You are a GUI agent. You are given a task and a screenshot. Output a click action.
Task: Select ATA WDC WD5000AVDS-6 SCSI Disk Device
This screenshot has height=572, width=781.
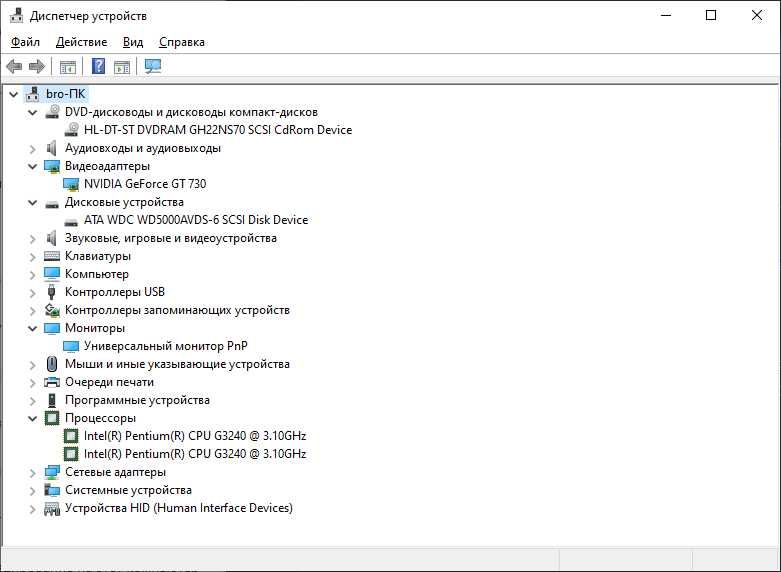196,220
